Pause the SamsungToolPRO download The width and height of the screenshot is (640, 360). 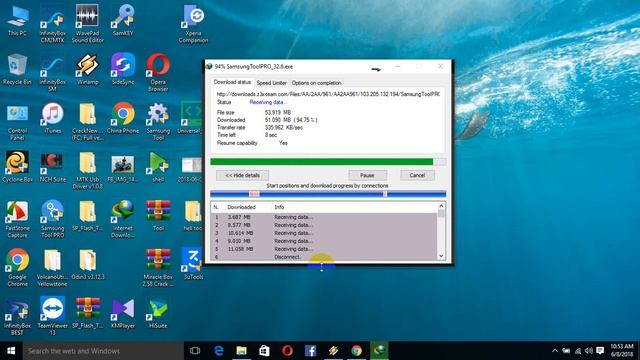[x=367, y=175]
